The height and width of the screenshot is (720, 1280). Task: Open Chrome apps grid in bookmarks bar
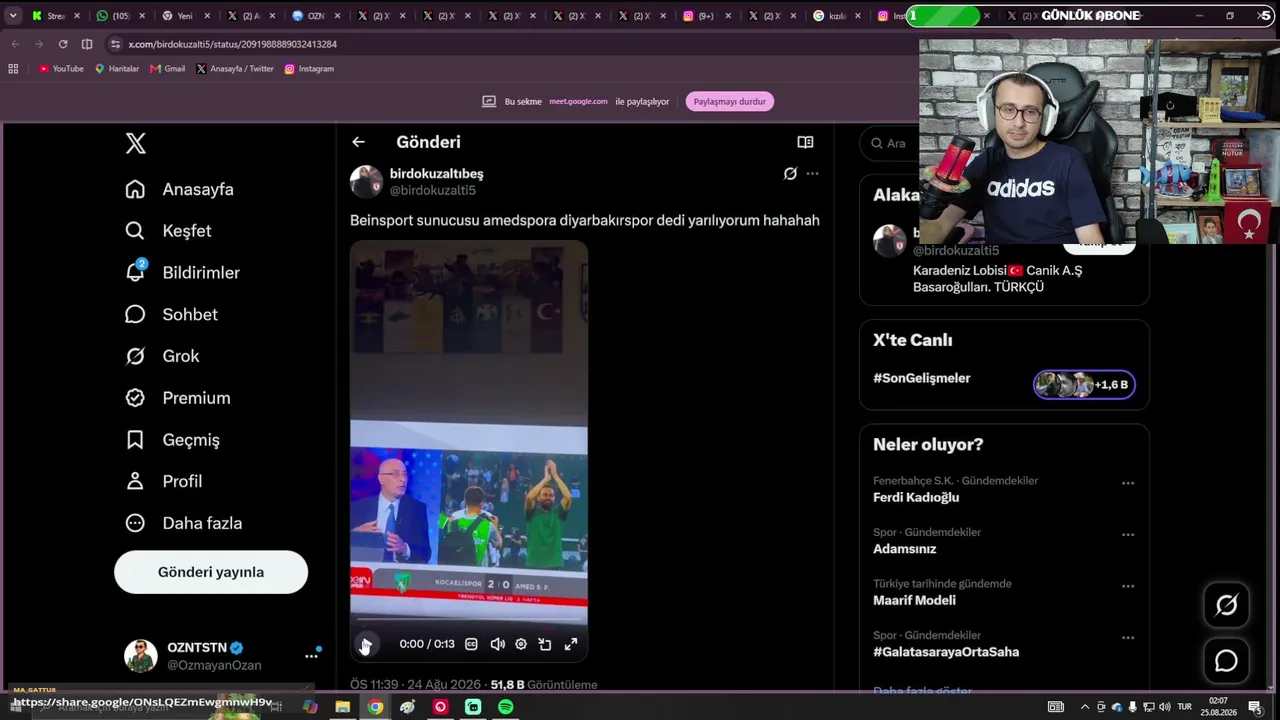[x=13, y=69]
